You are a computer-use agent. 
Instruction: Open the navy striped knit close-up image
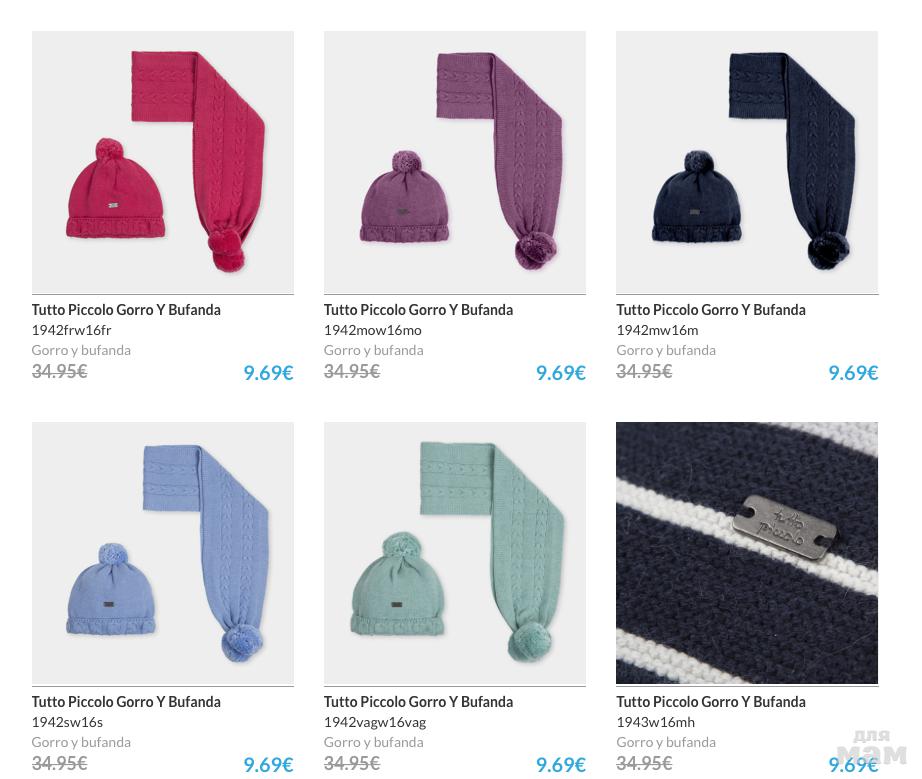[x=747, y=553]
